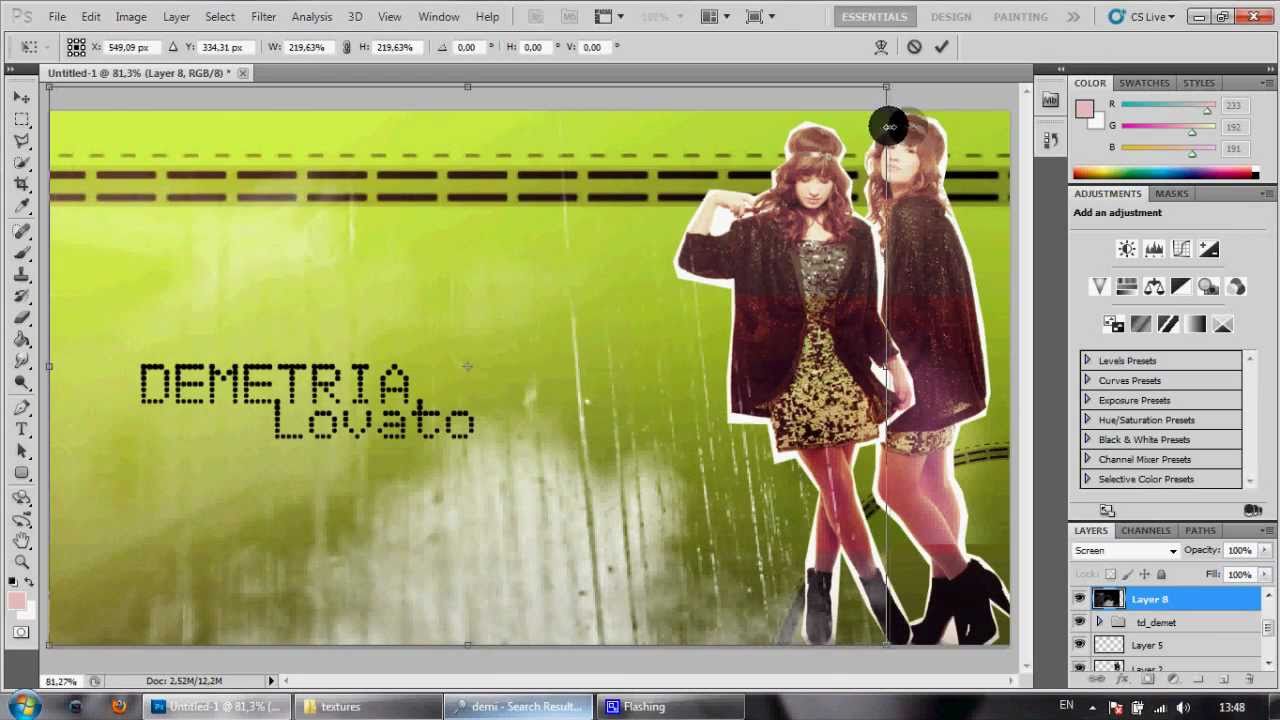This screenshot has height=720, width=1280.
Task: Select the Clone Stamp tool
Action: [22, 274]
